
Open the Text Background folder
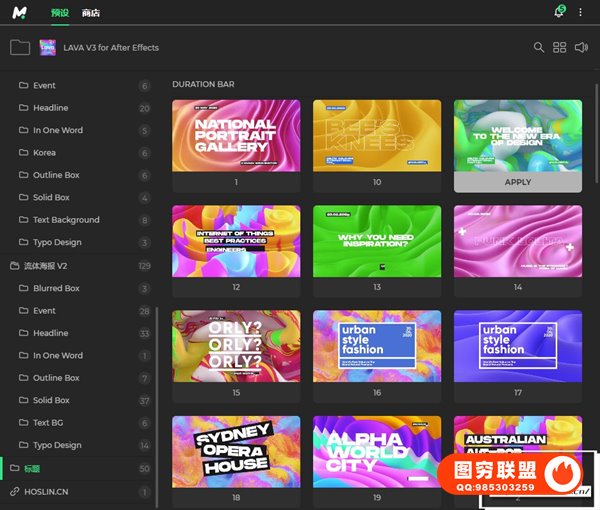click(66, 220)
